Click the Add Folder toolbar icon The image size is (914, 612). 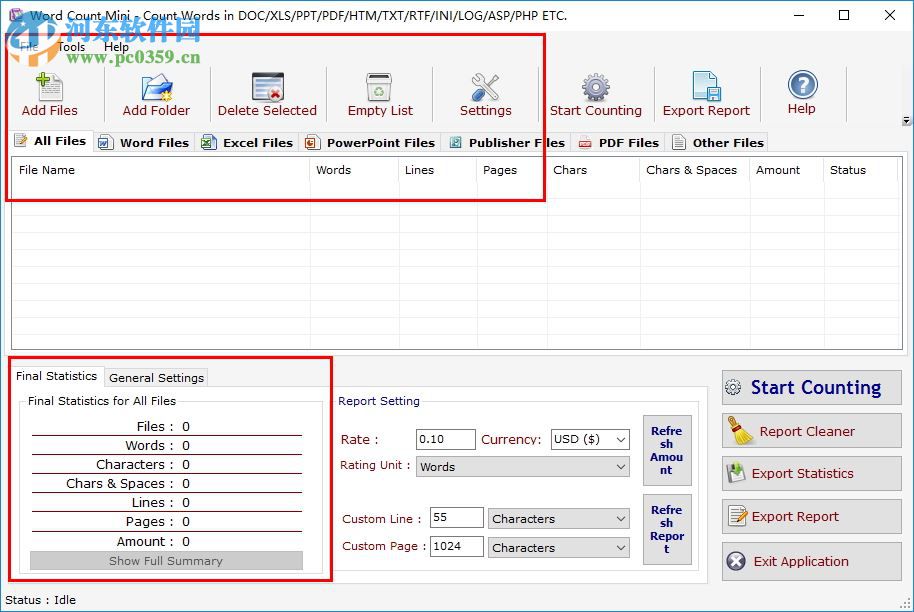(156, 89)
